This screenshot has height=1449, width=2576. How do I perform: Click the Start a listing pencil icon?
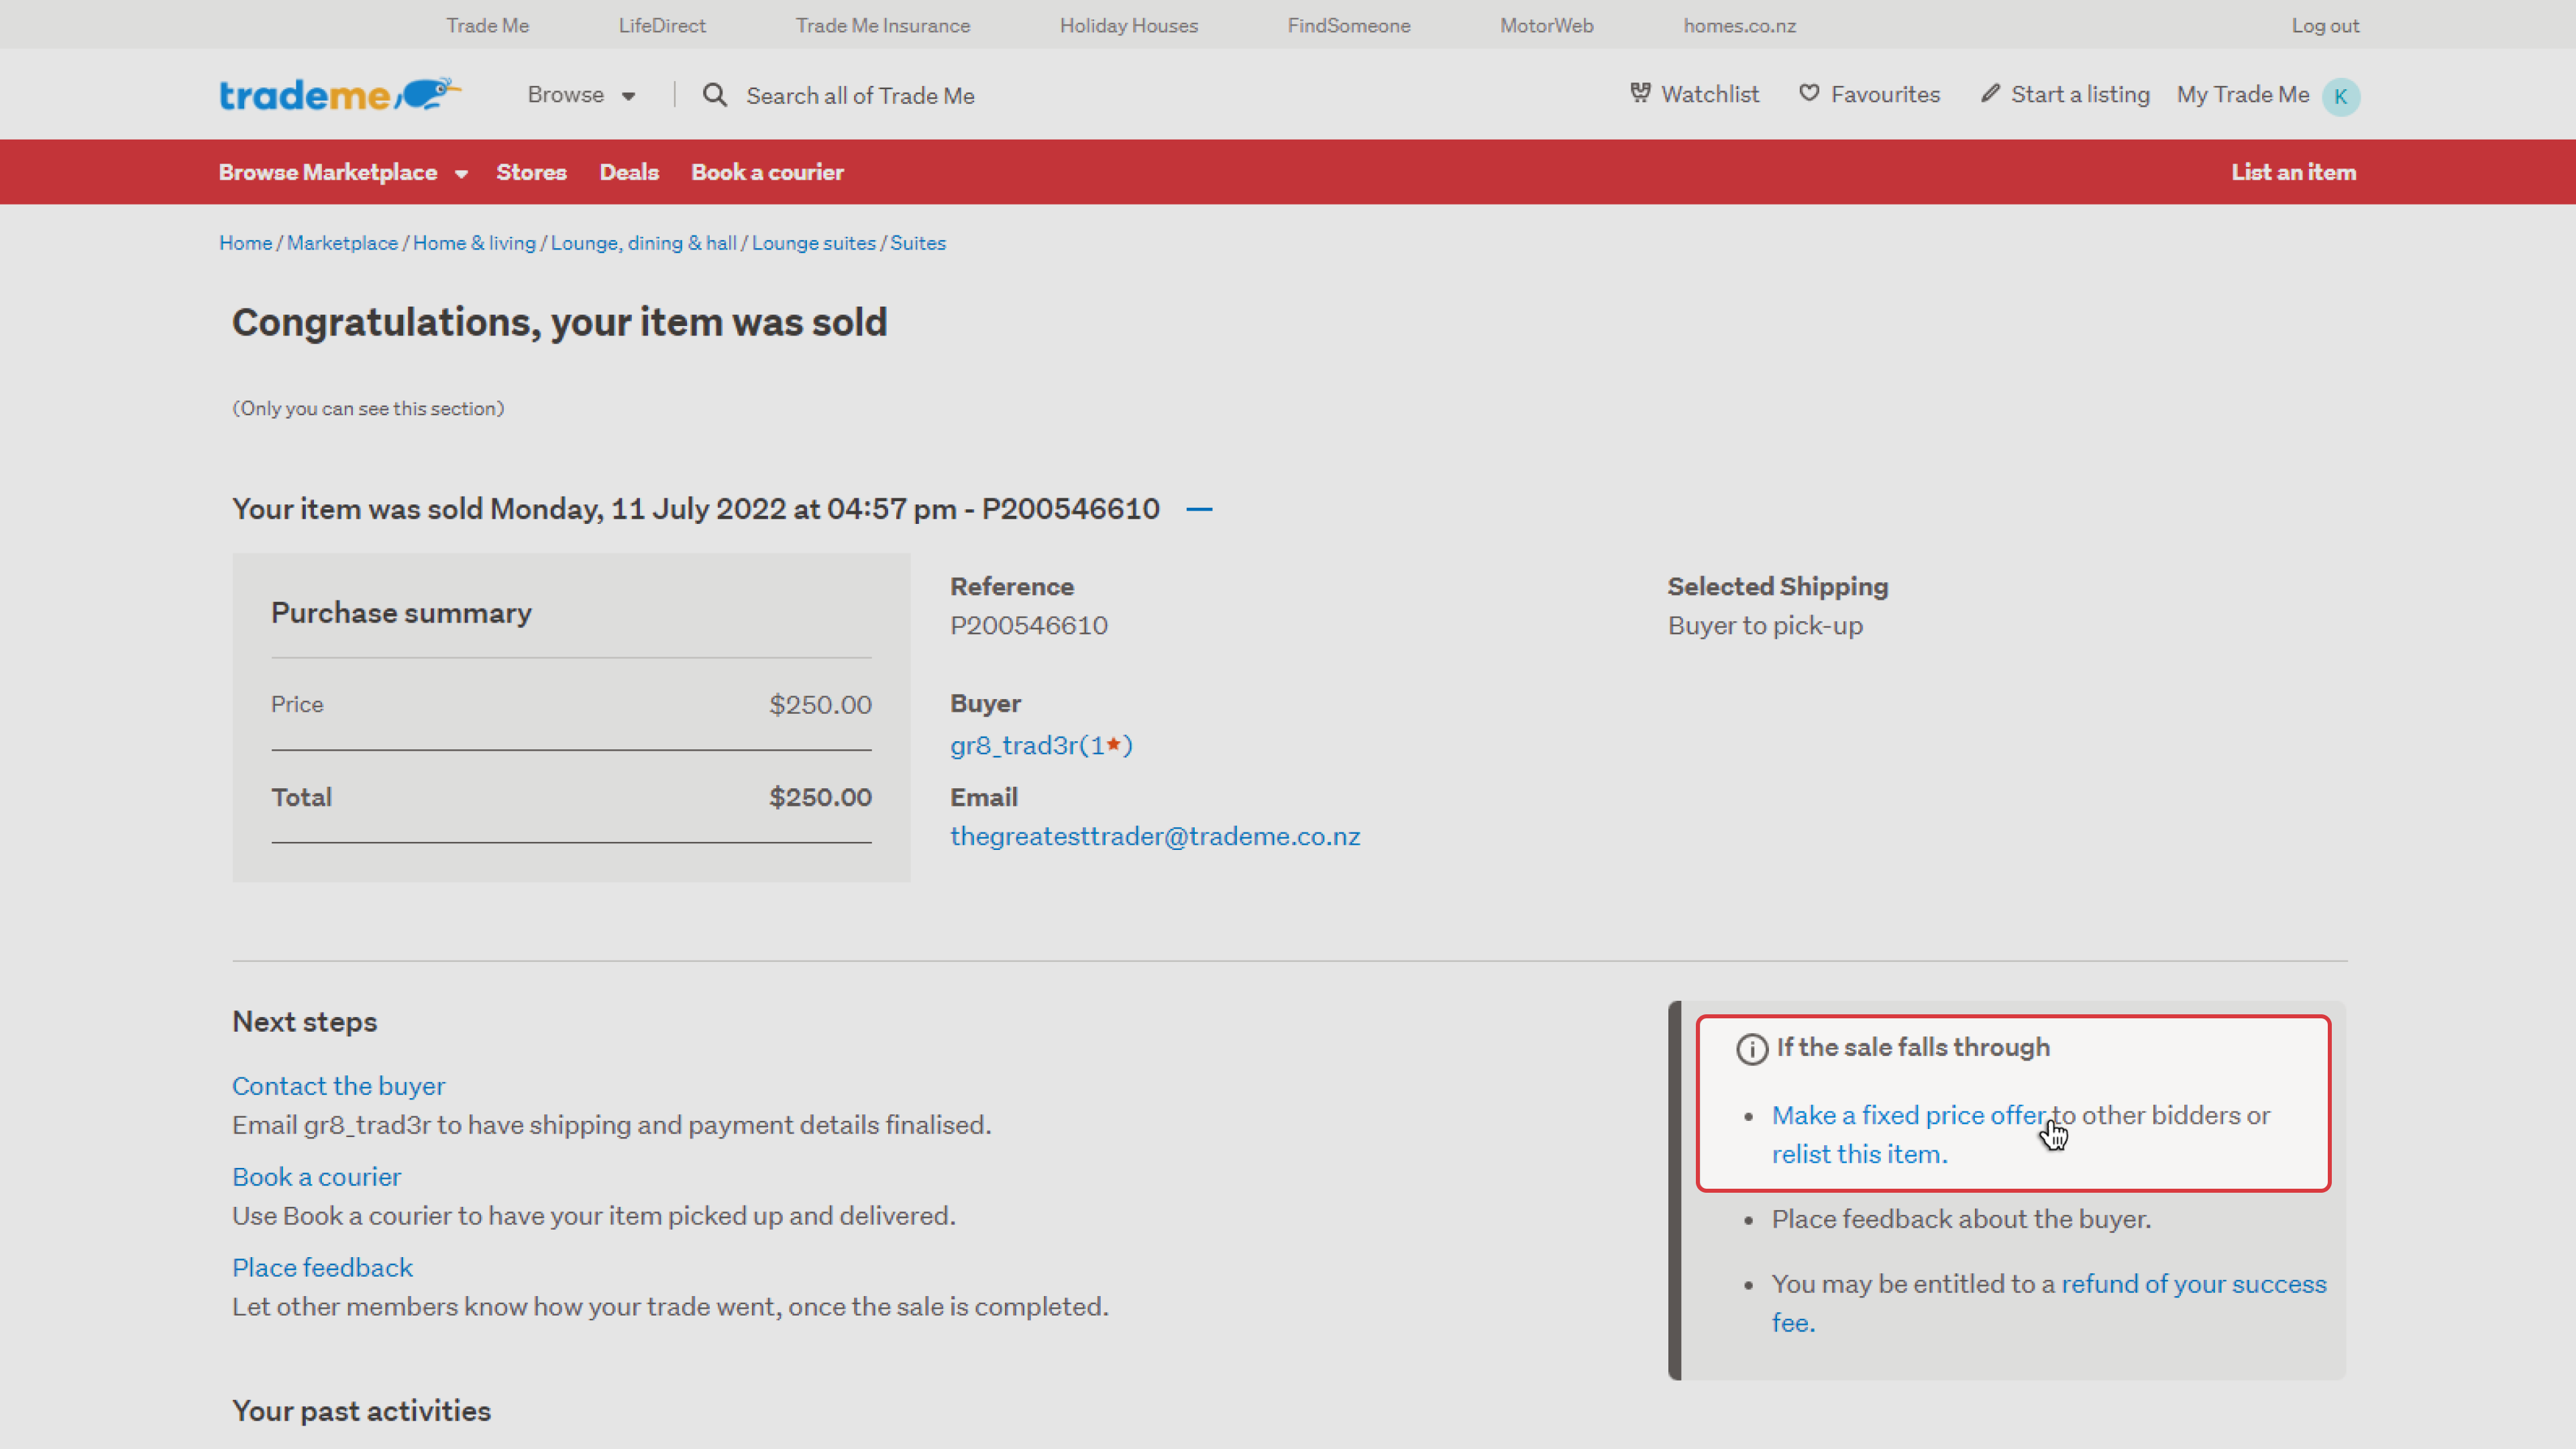1990,93
